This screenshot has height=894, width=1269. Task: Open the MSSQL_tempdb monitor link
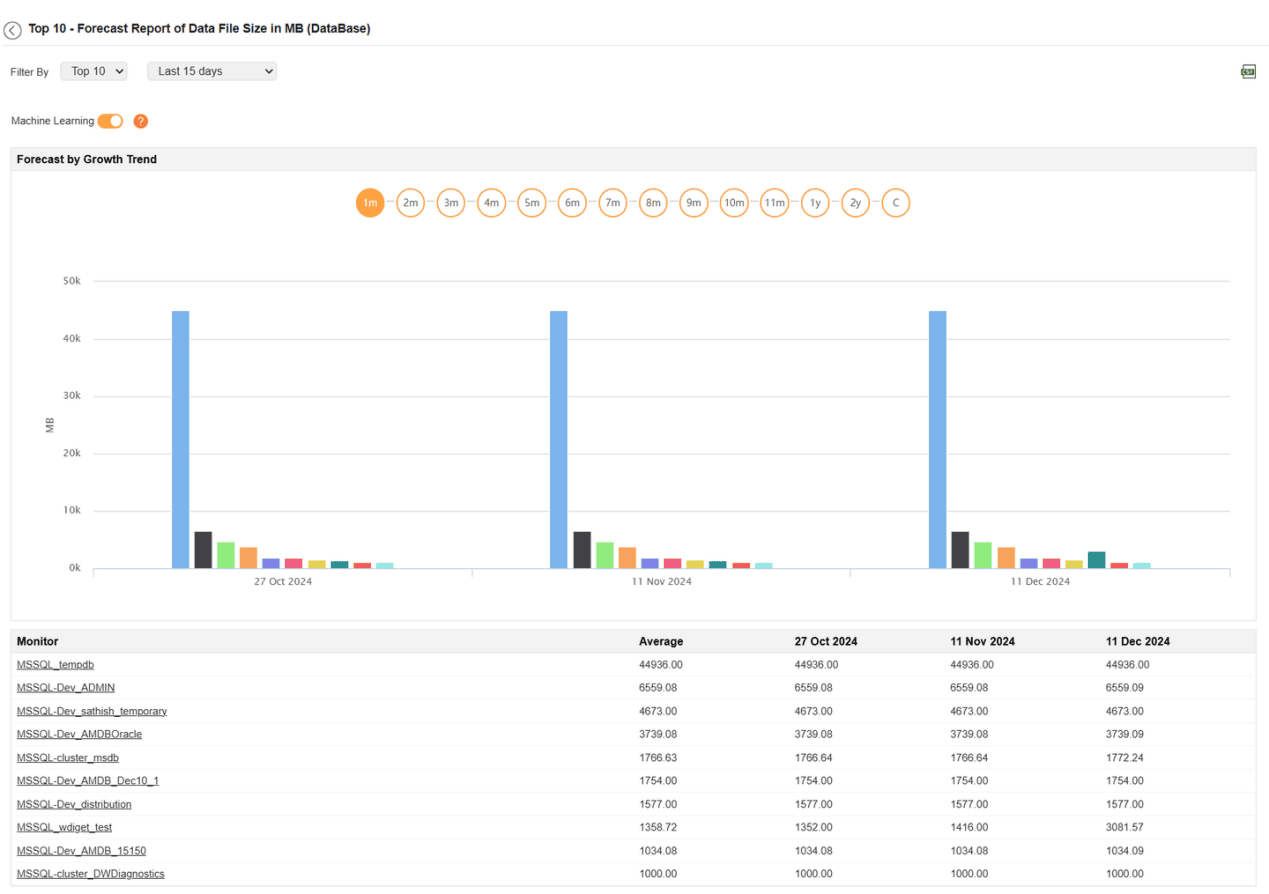[x=55, y=664]
